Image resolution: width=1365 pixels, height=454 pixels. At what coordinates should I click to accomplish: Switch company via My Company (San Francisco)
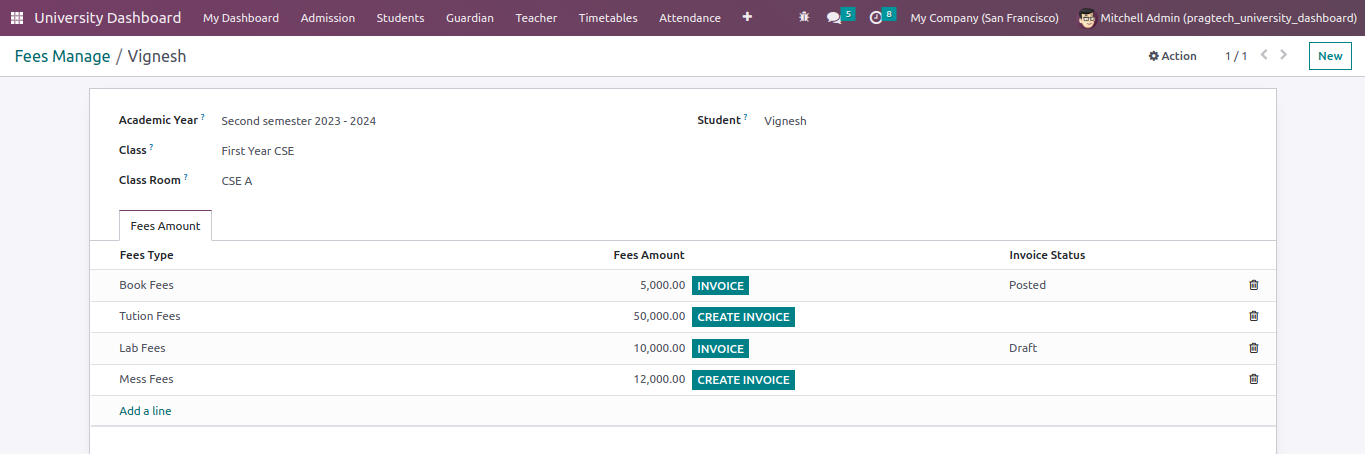984,18
